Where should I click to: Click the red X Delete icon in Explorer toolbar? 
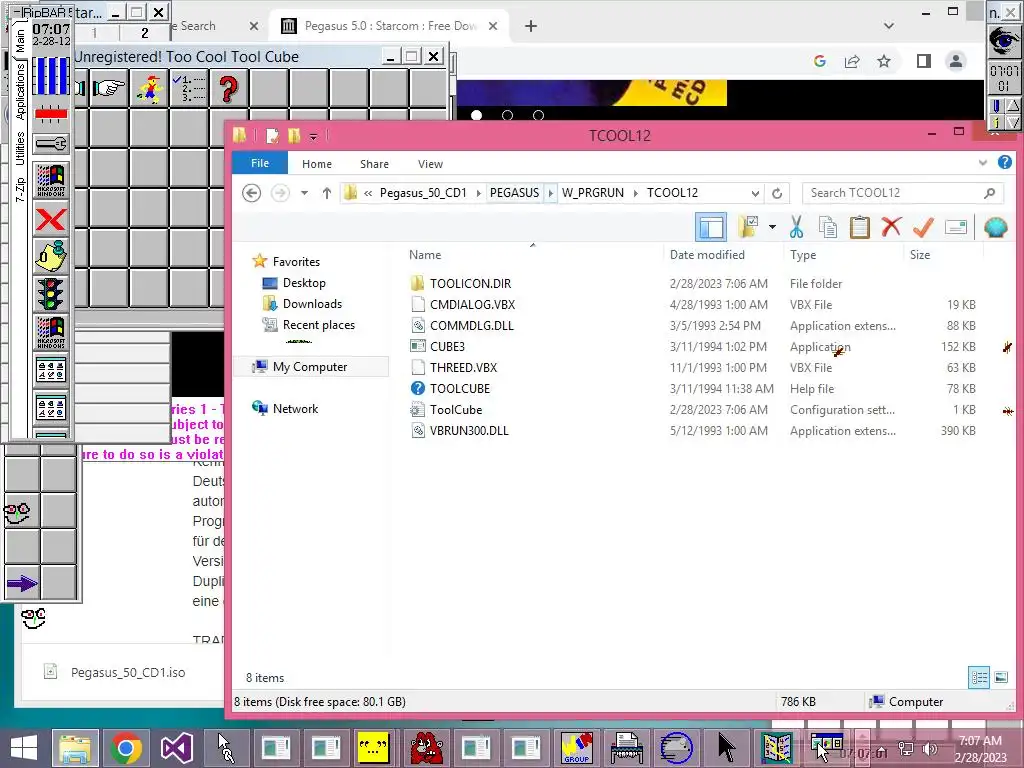pyautogui.click(x=891, y=227)
